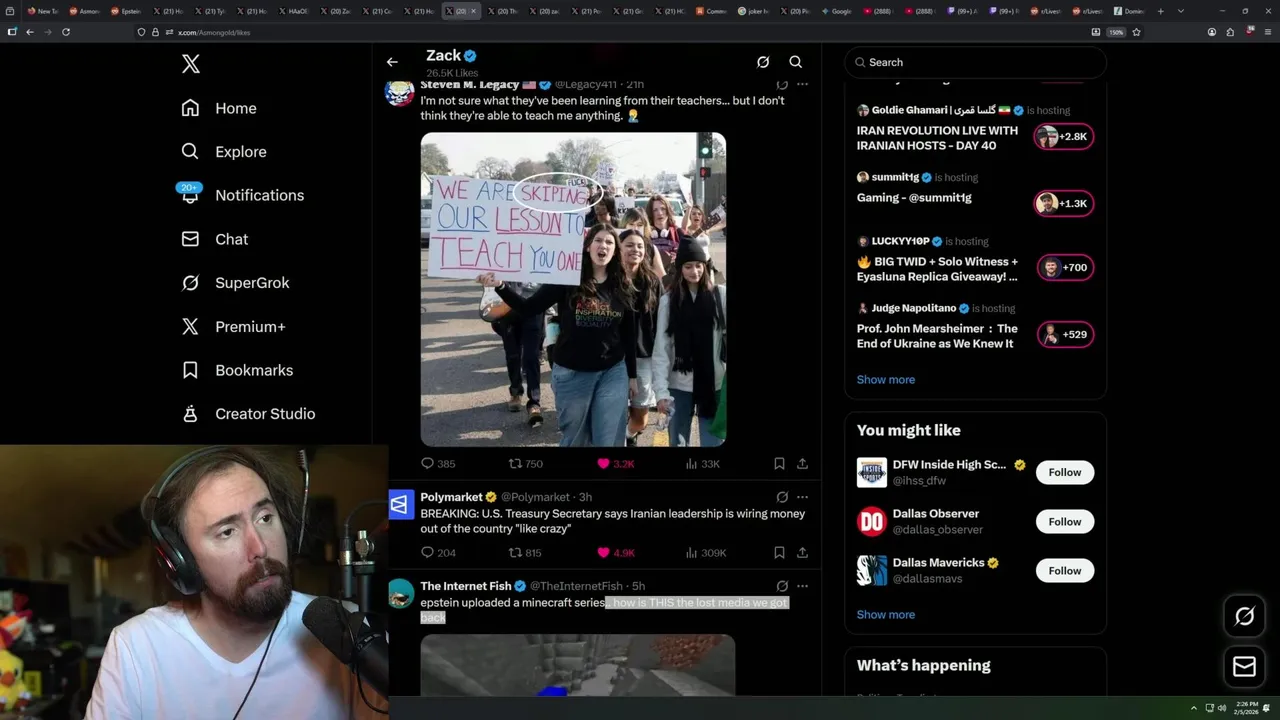Click Polymarket's profile avatar
1280x720 pixels.
pyautogui.click(x=400, y=504)
